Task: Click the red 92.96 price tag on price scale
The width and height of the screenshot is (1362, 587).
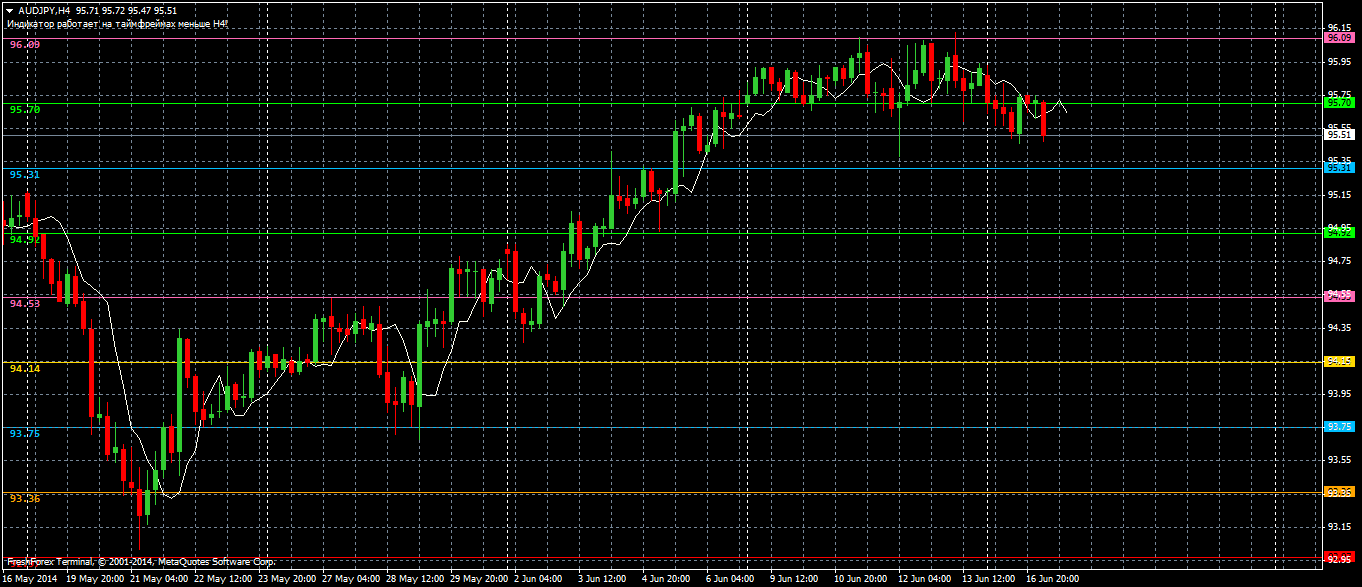Action: click(x=1339, y=558)
